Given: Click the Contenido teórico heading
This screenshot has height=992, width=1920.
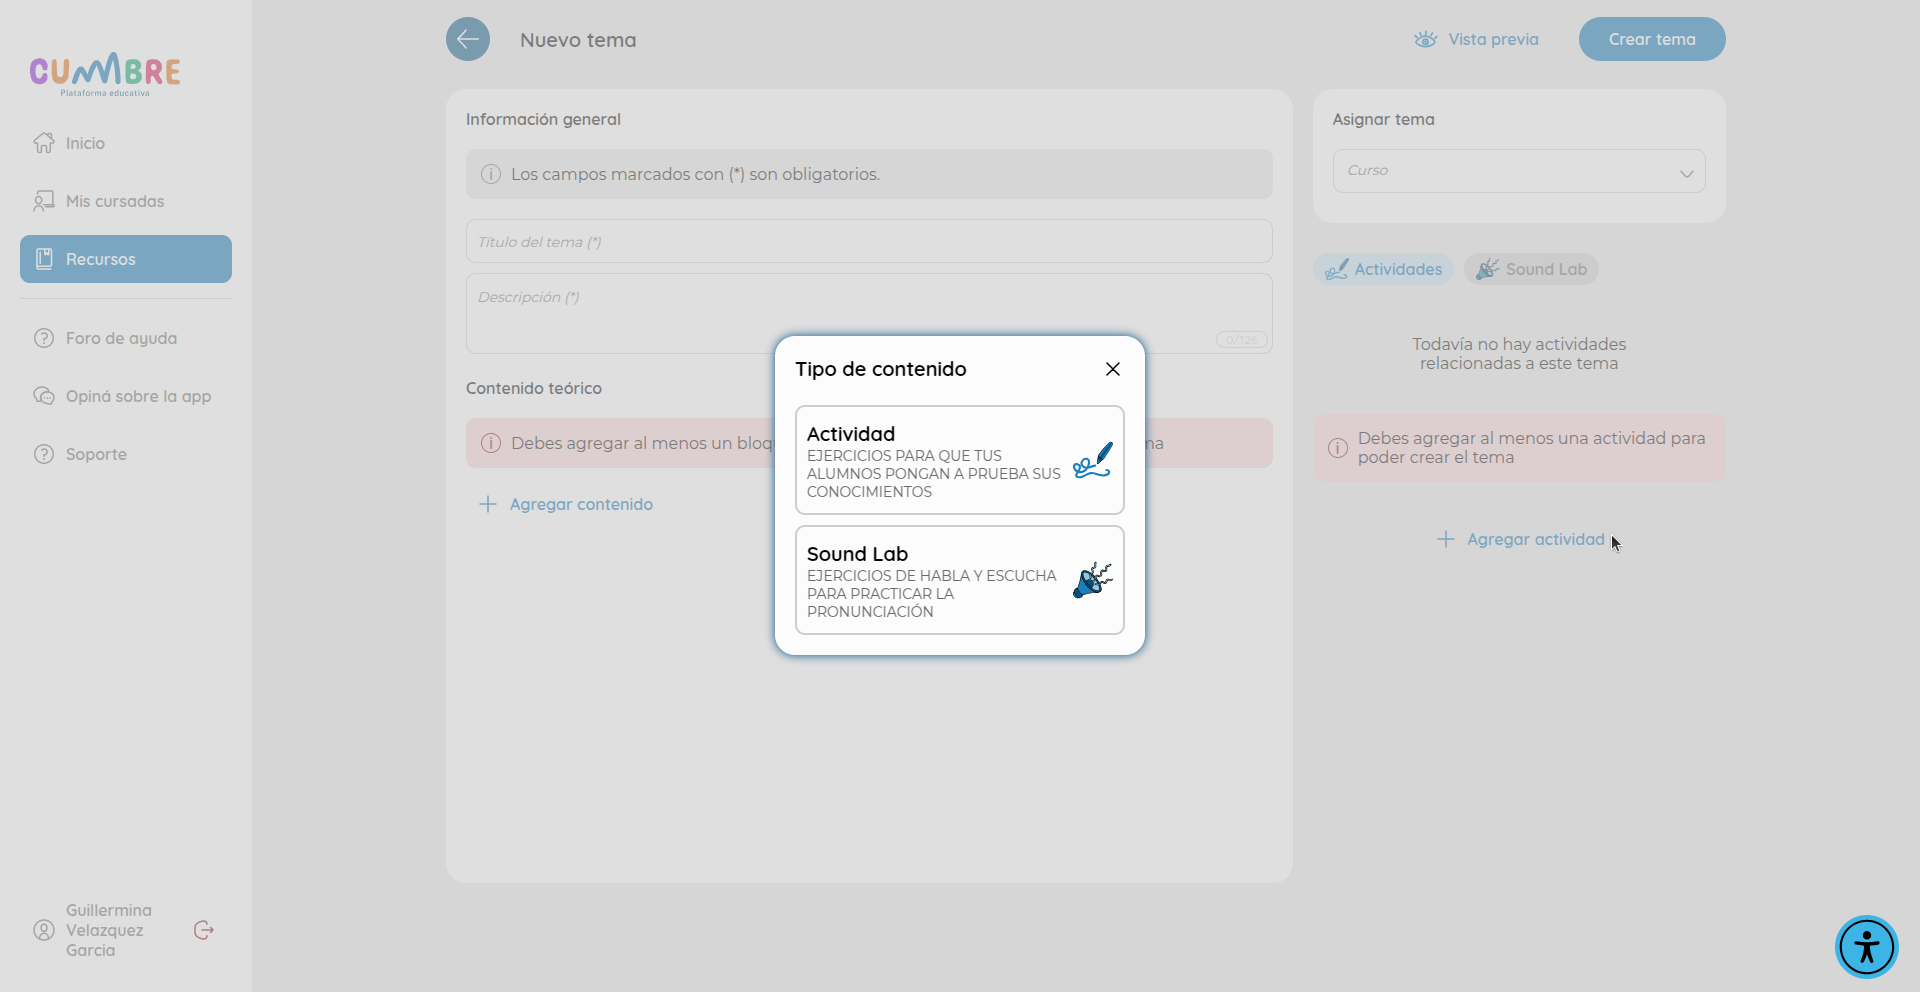Looking at the screenshot, I should [x=534, y=388].
